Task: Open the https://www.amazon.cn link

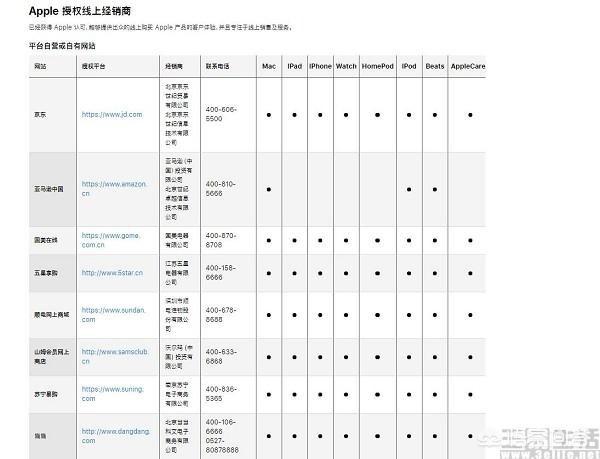Action: [x=114, y=189]
